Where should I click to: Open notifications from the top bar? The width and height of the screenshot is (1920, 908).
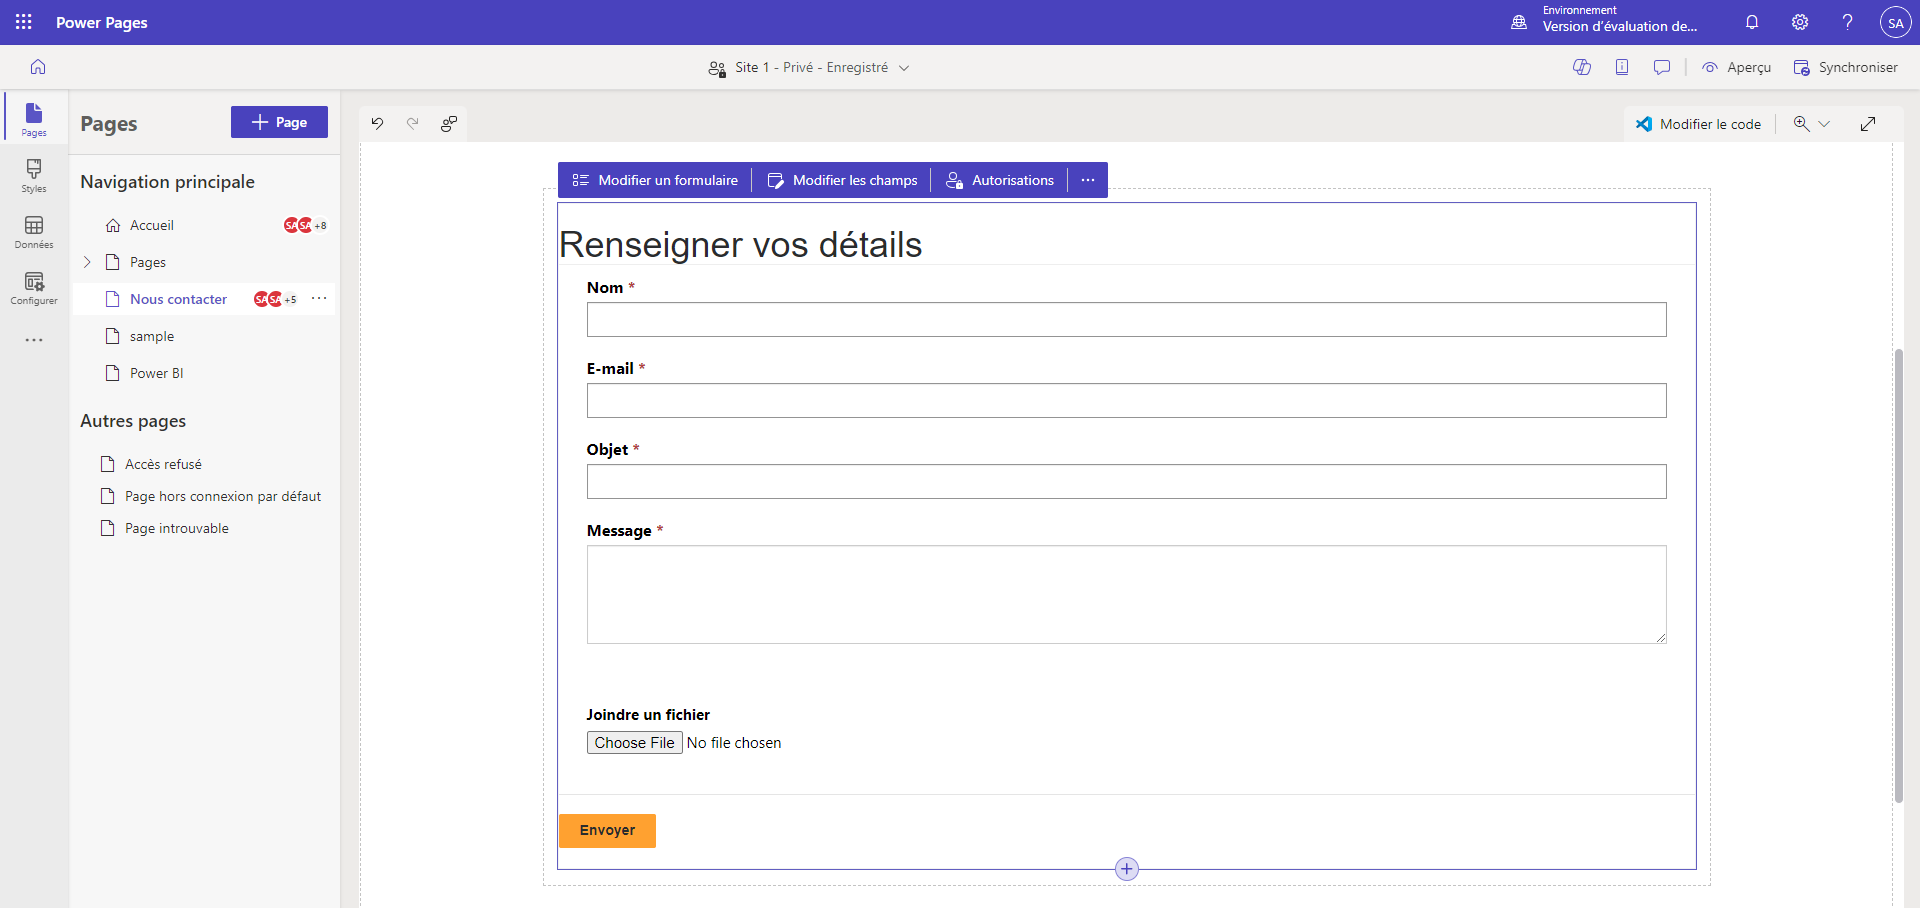(1751, 22)
